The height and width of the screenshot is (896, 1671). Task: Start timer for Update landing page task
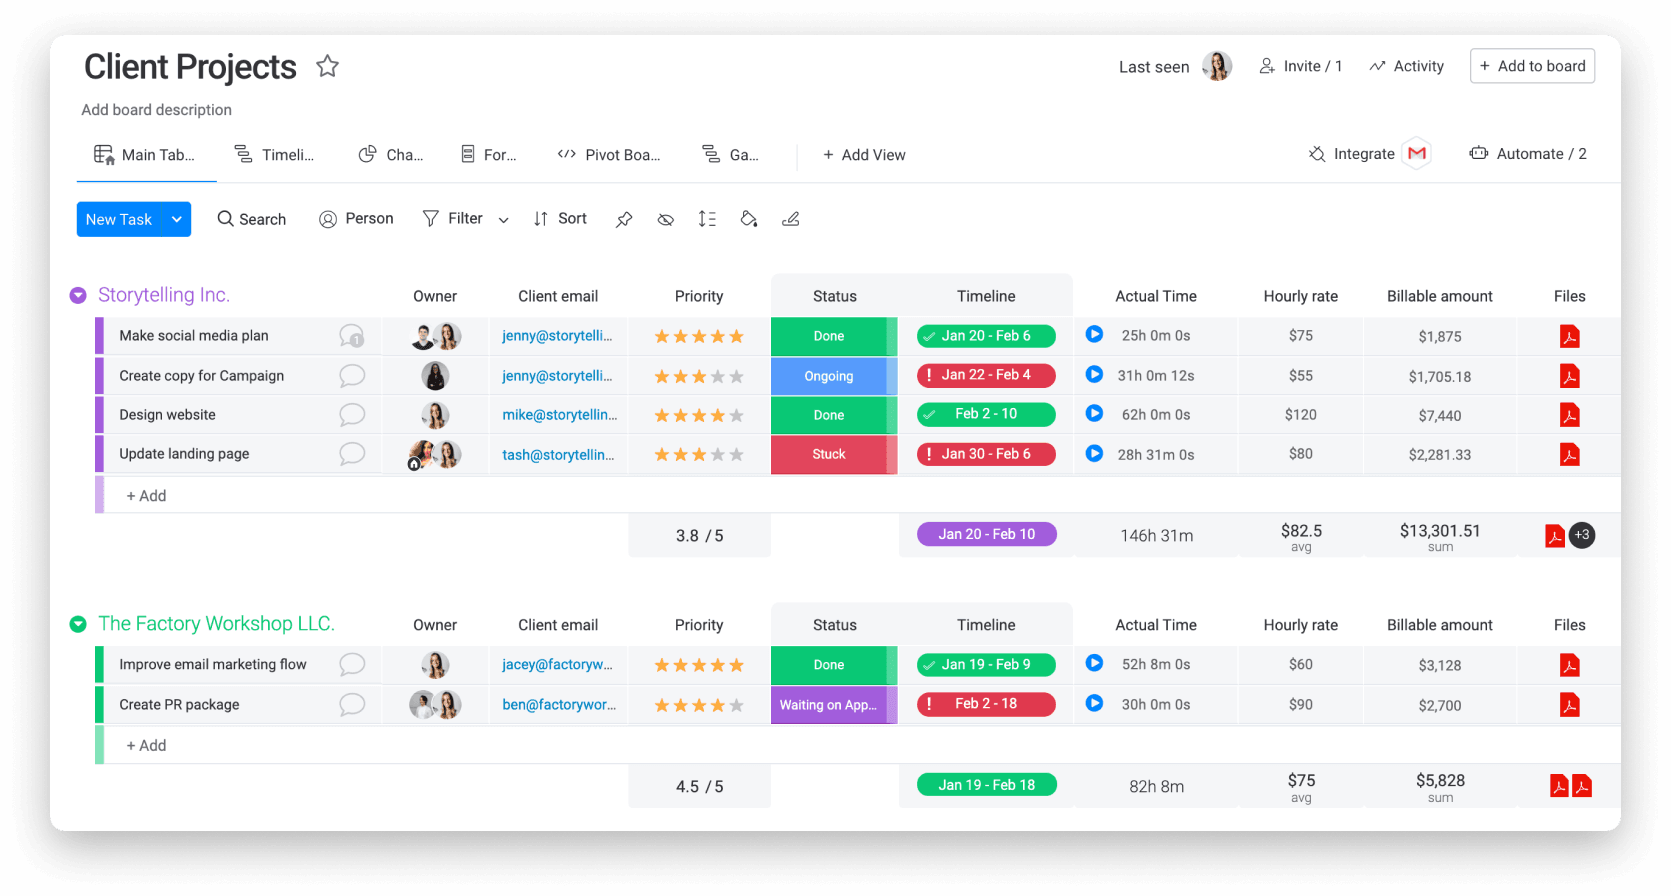pos(1095,453)
